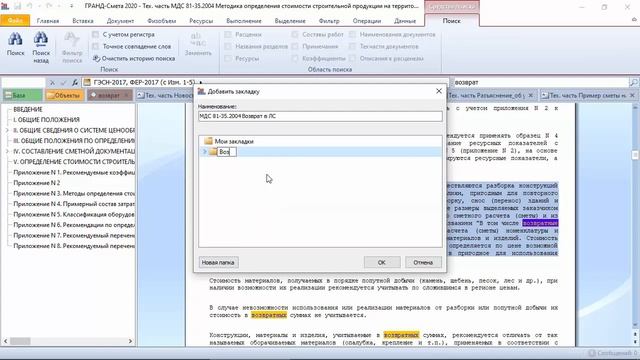The image size is (640, 360).
Task: Switch to the Данные ribbon tab
Action: [x=405, y=21]
